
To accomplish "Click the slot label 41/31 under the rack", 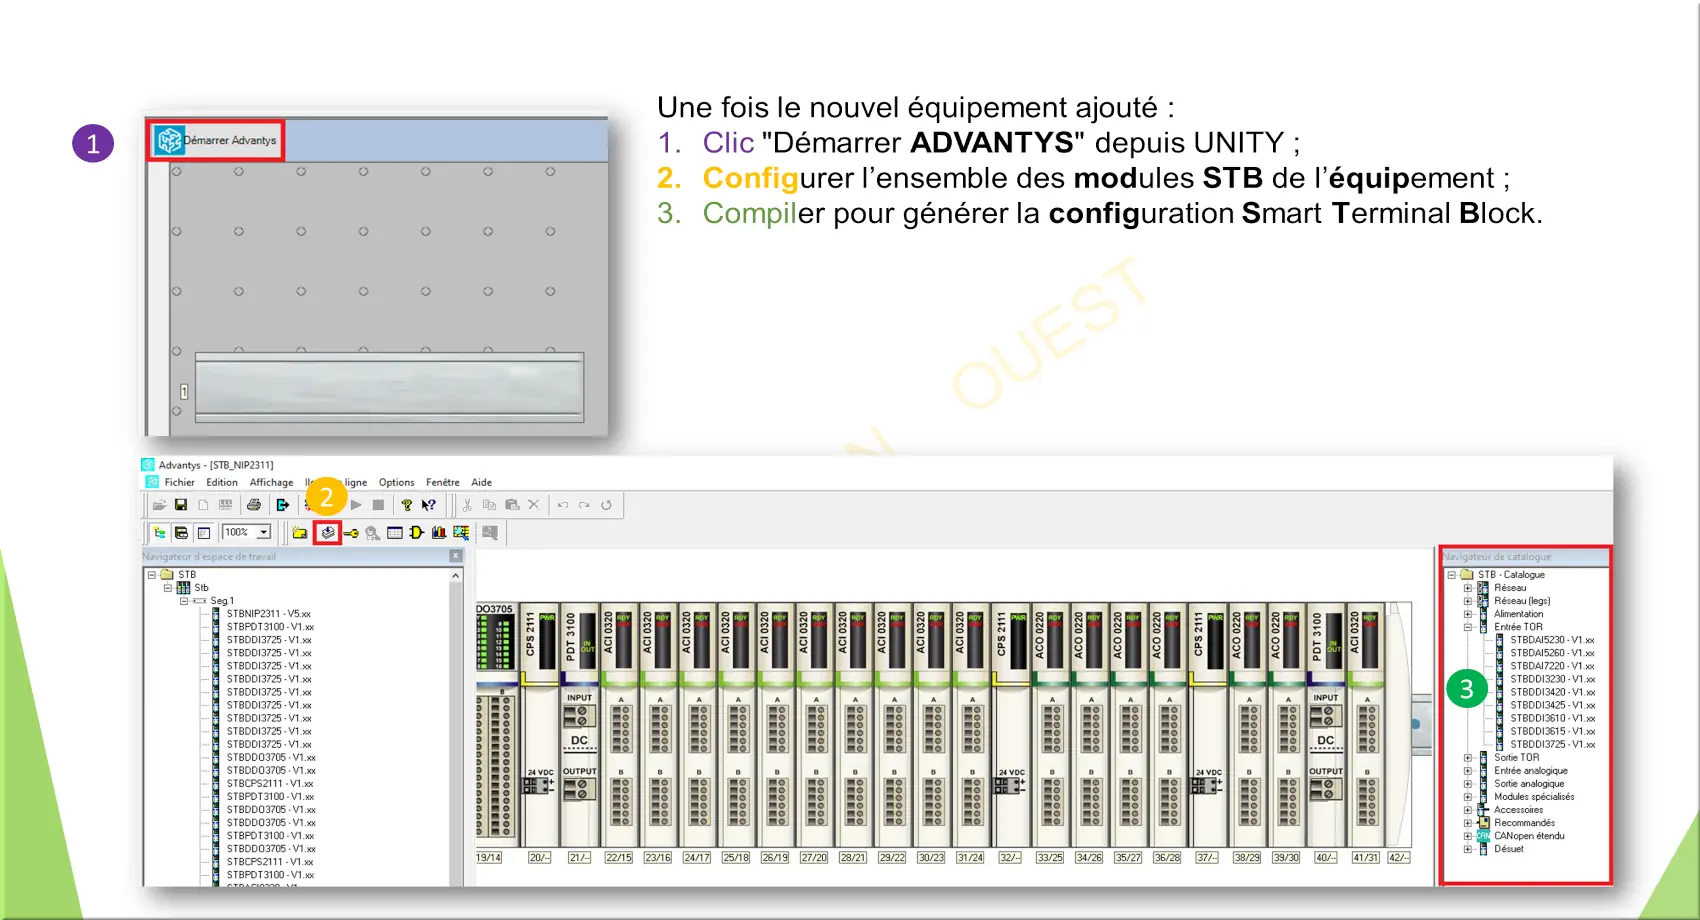I will coord(1366,858).
